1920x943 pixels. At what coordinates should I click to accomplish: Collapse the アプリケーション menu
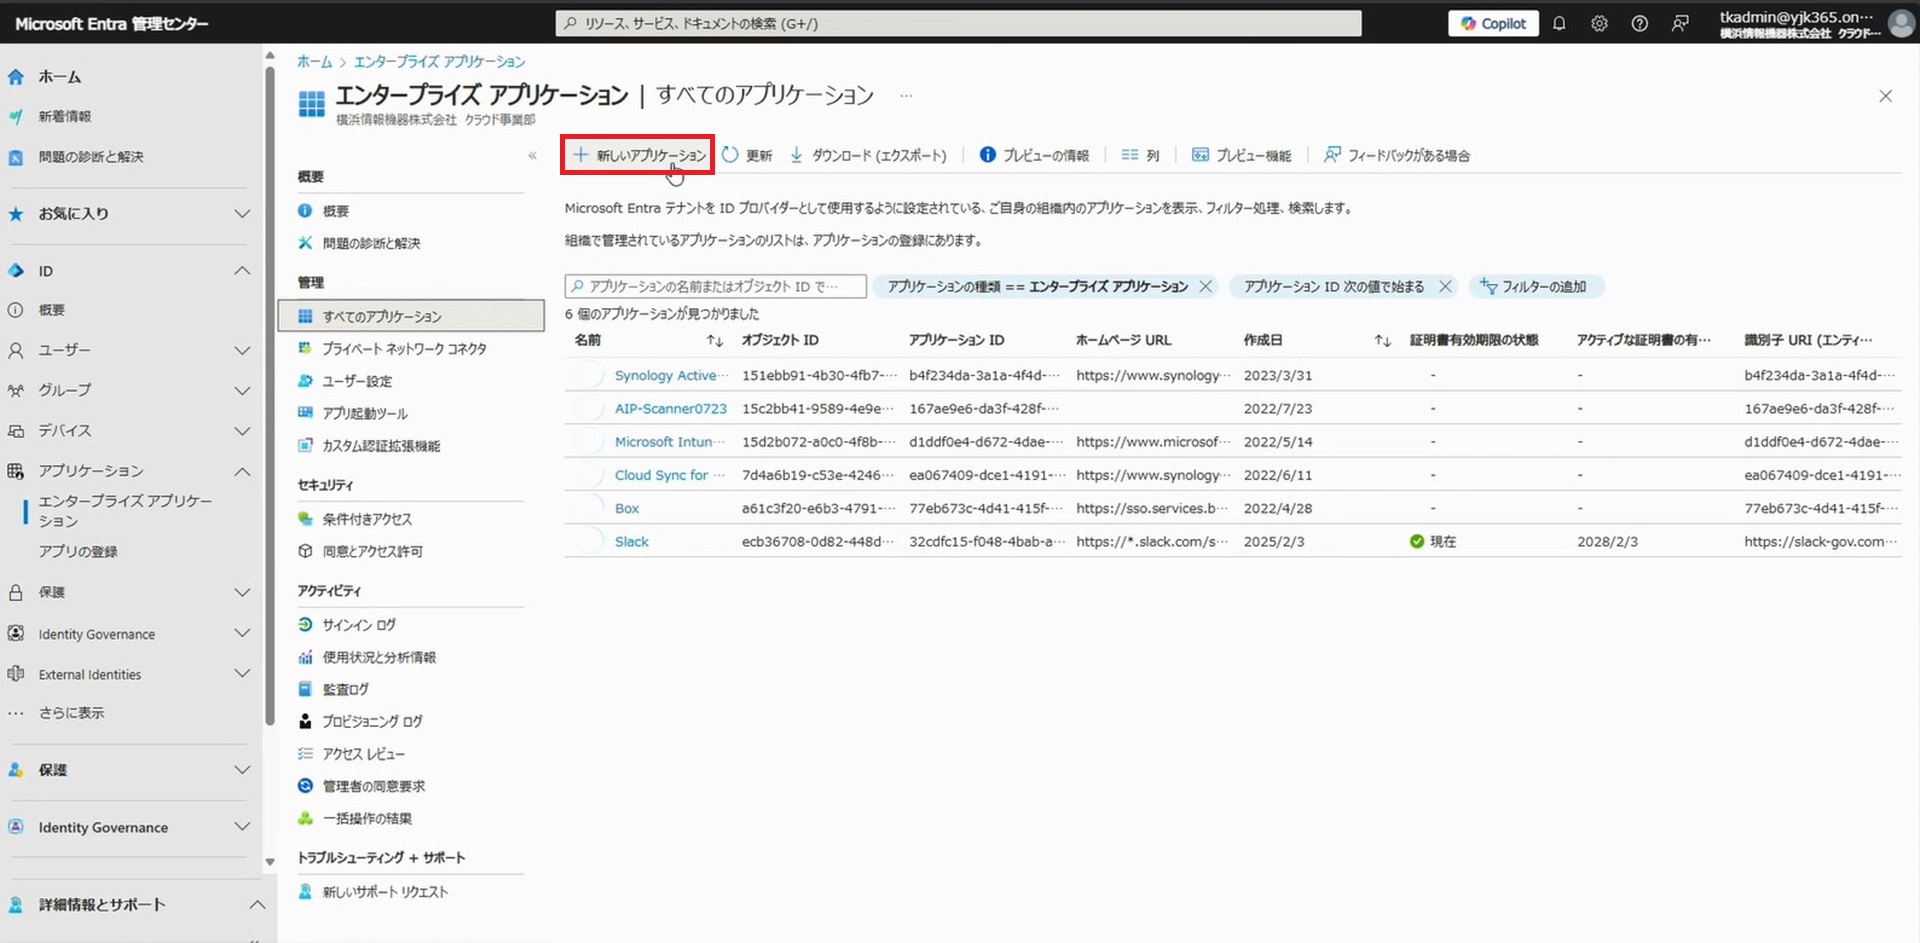[242, 471]
